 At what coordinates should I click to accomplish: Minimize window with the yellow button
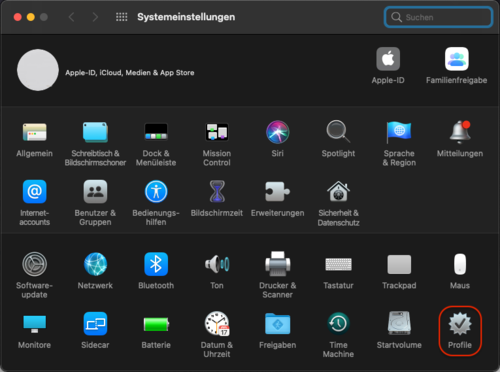point(31,17)
